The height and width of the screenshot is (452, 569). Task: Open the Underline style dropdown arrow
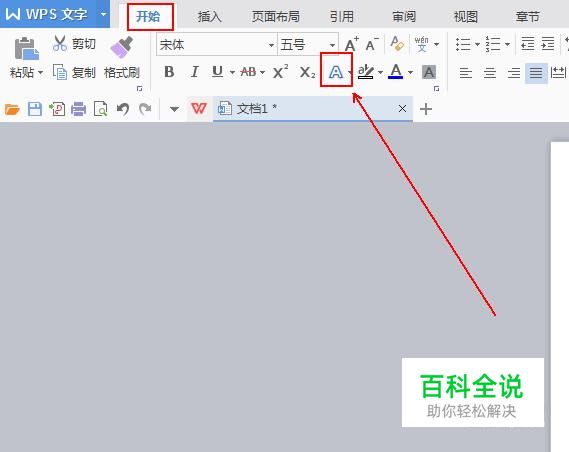click(232, 73)
